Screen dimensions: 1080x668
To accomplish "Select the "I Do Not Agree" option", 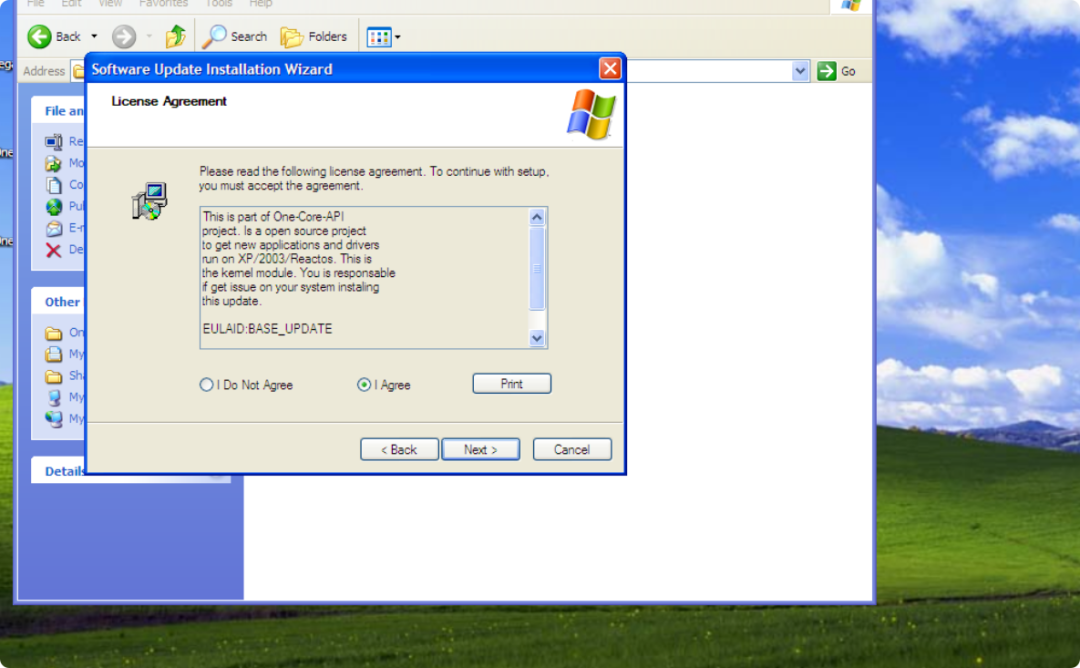I will 207,385.
